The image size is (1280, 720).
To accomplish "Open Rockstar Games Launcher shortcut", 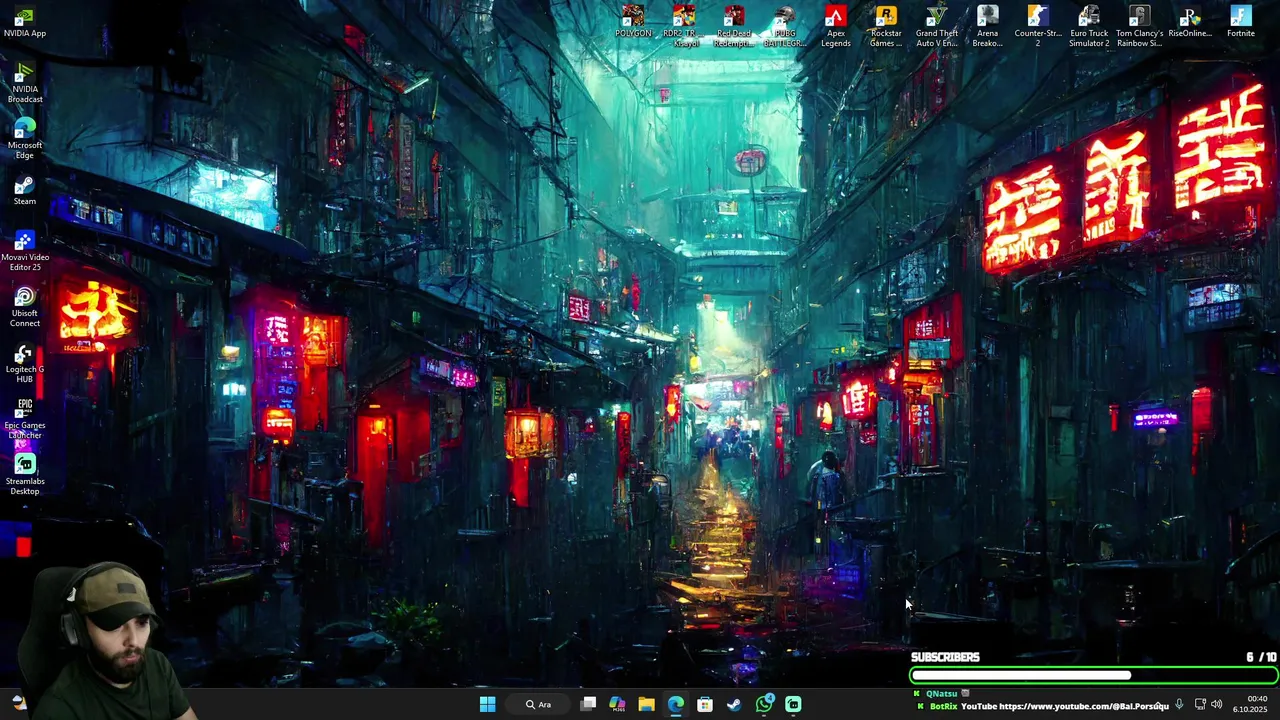I will (x=886, y=27).
